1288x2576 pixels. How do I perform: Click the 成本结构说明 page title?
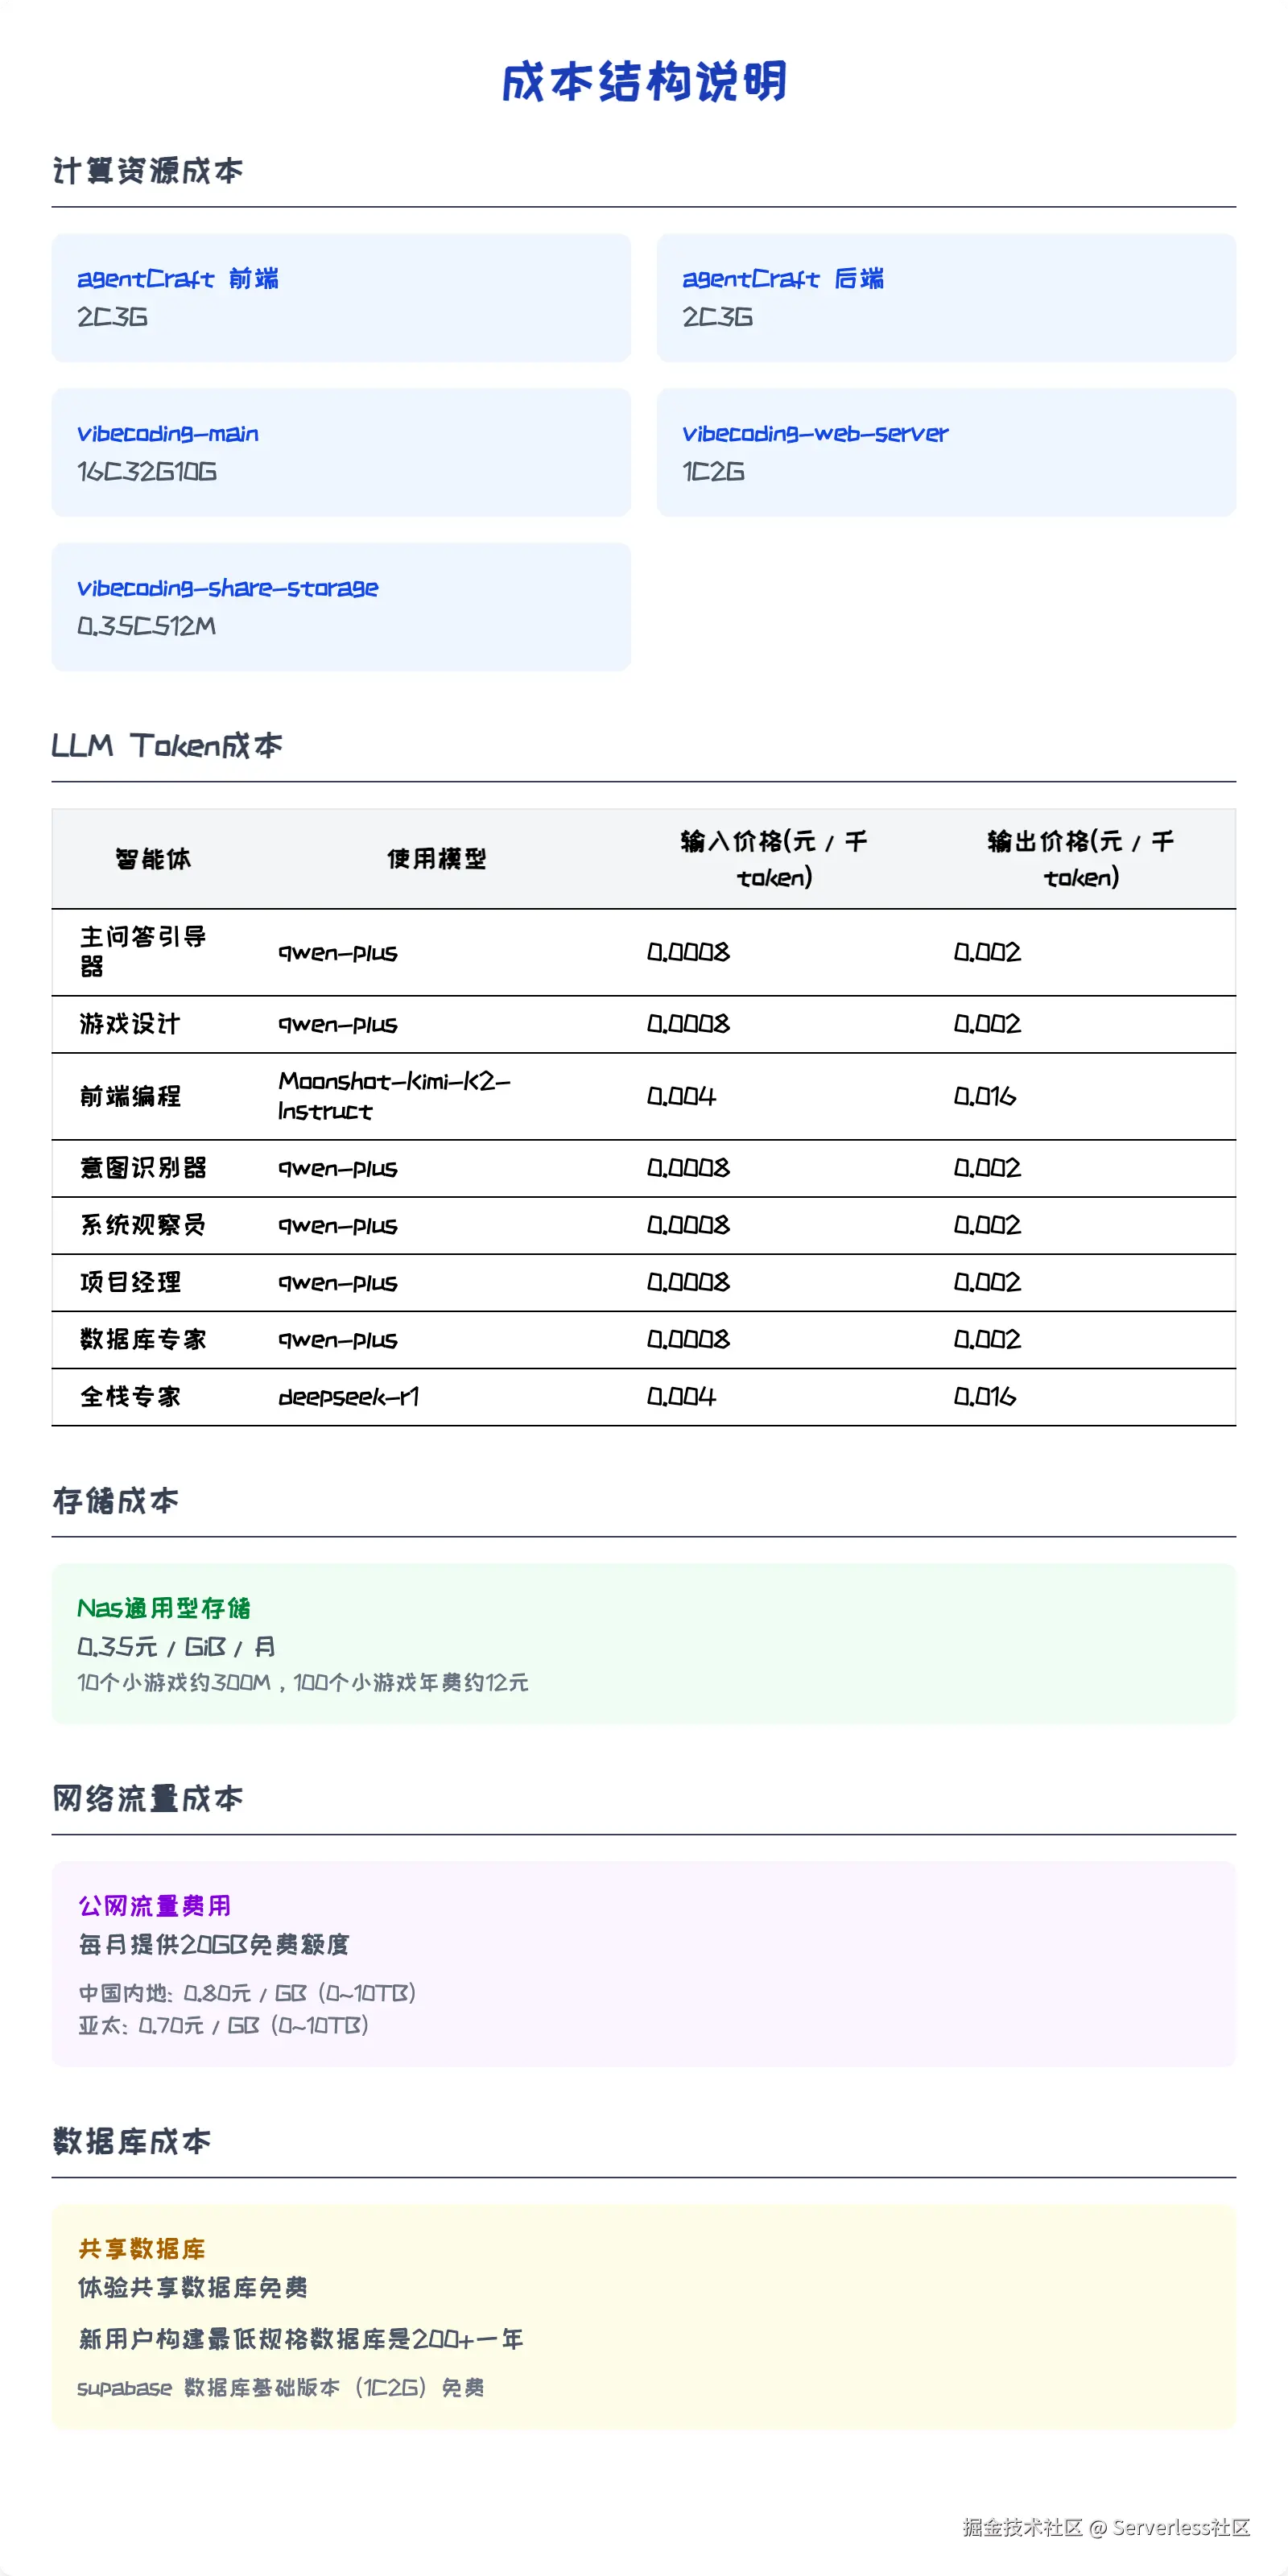coord(644,84)
